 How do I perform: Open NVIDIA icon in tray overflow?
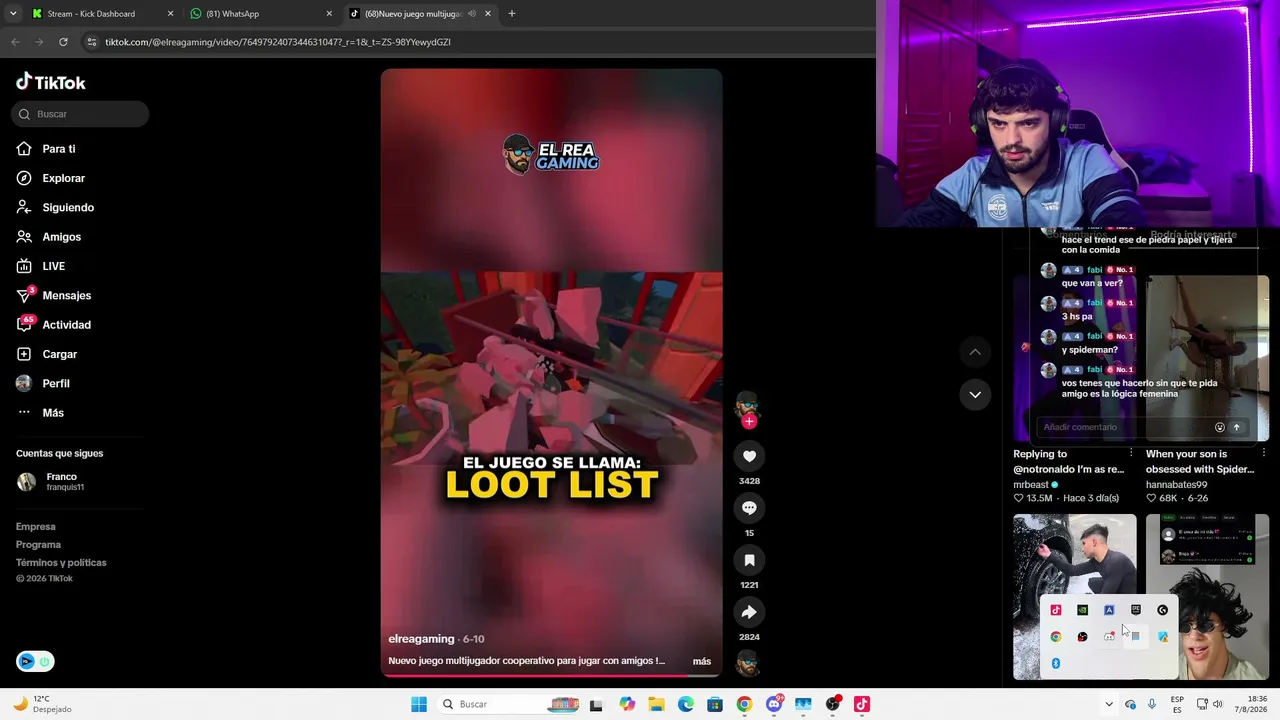(1082, 610)
